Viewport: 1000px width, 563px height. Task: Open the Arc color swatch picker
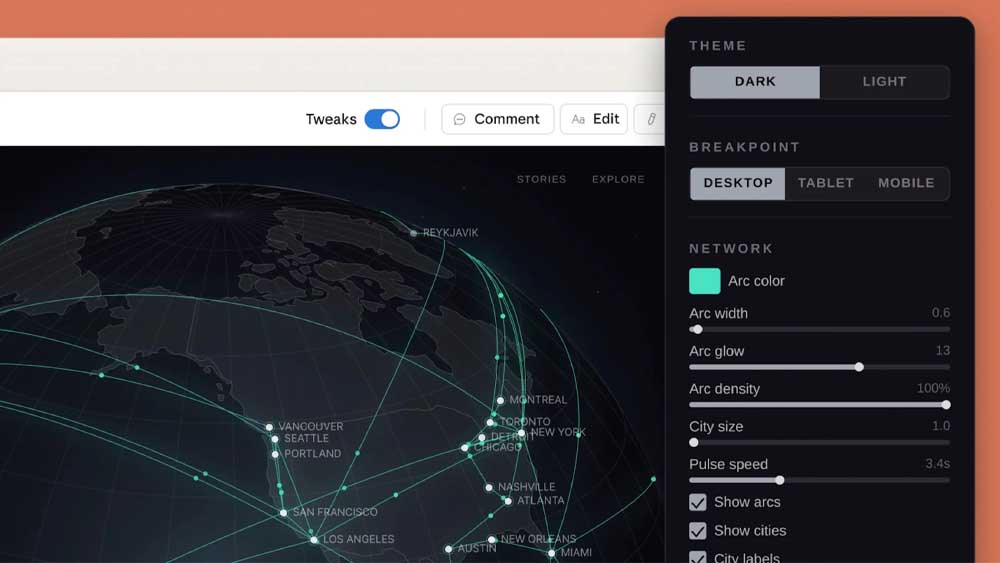[x=705, y=281]
